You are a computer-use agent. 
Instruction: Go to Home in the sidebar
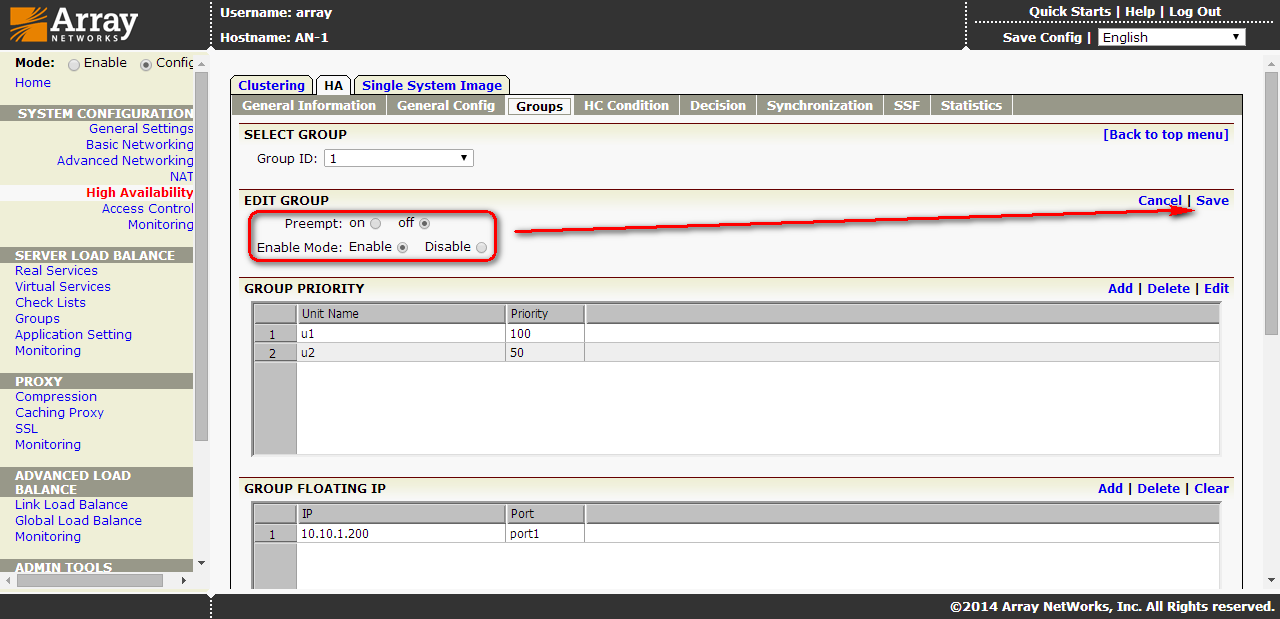tap(33, 82)
